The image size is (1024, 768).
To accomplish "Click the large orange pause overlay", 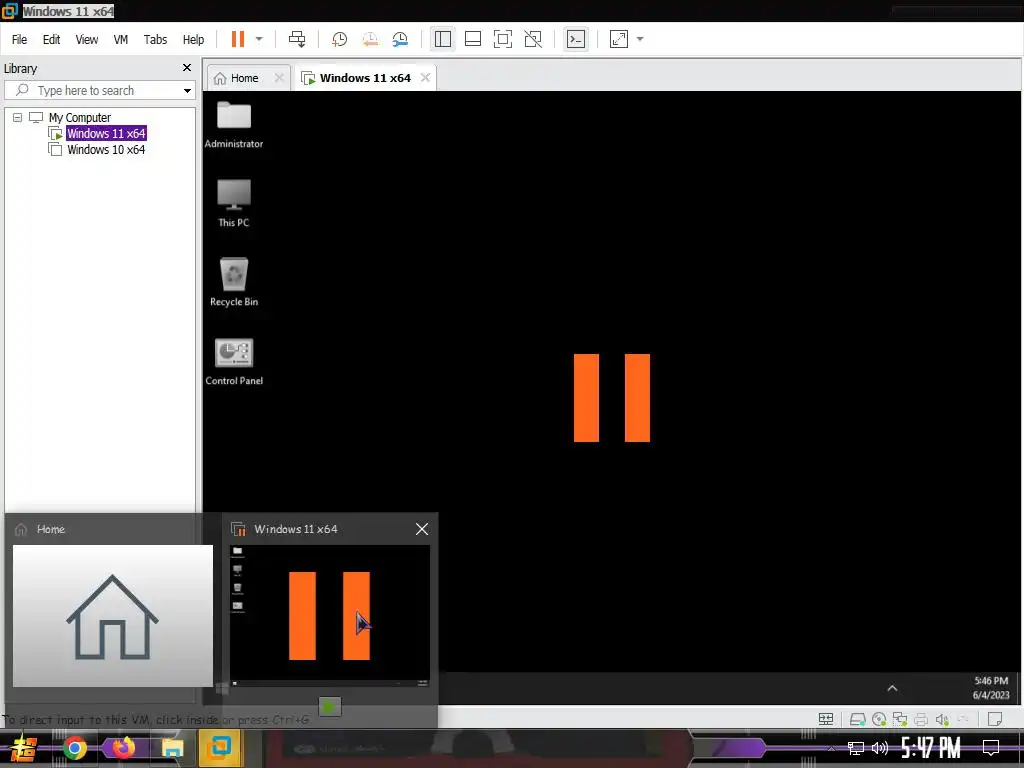I will (612, 398).
